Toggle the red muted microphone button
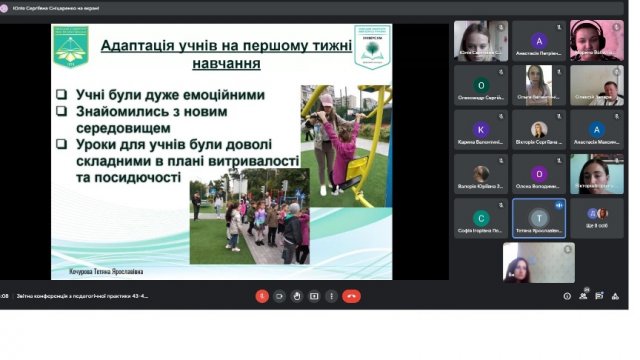640x360 pixels. 262,296
